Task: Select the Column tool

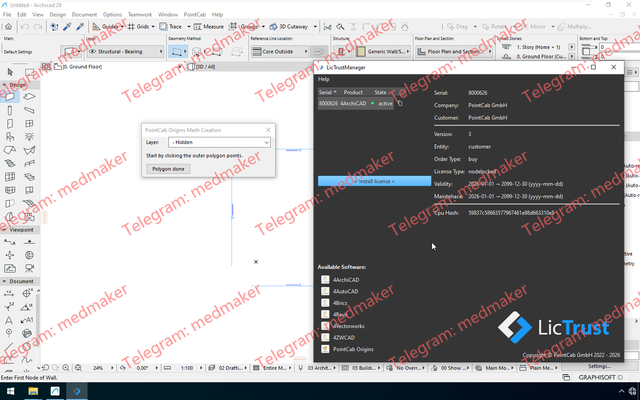Action: coord(10,110)
